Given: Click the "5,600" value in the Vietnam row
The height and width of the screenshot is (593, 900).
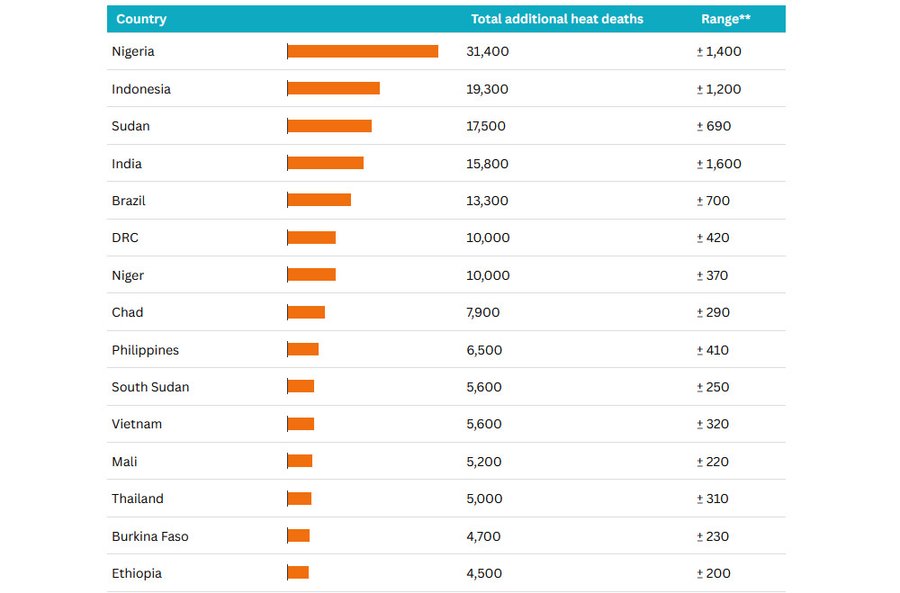Looking at the screenshot, I should tap(484, 424).
